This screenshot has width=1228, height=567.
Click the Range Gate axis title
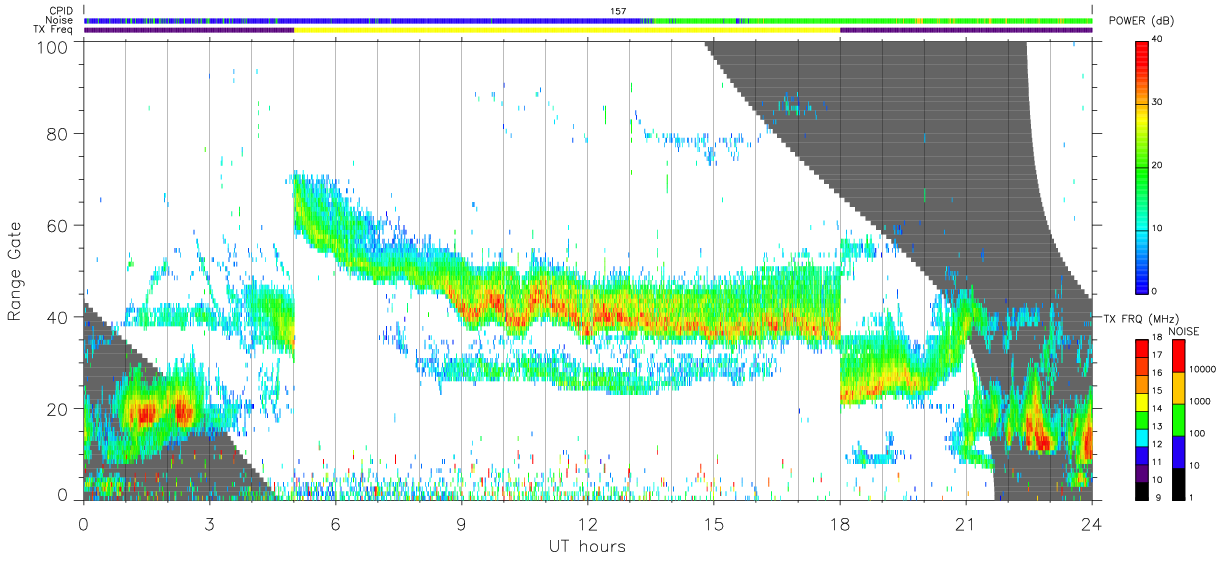click(15, 272)
